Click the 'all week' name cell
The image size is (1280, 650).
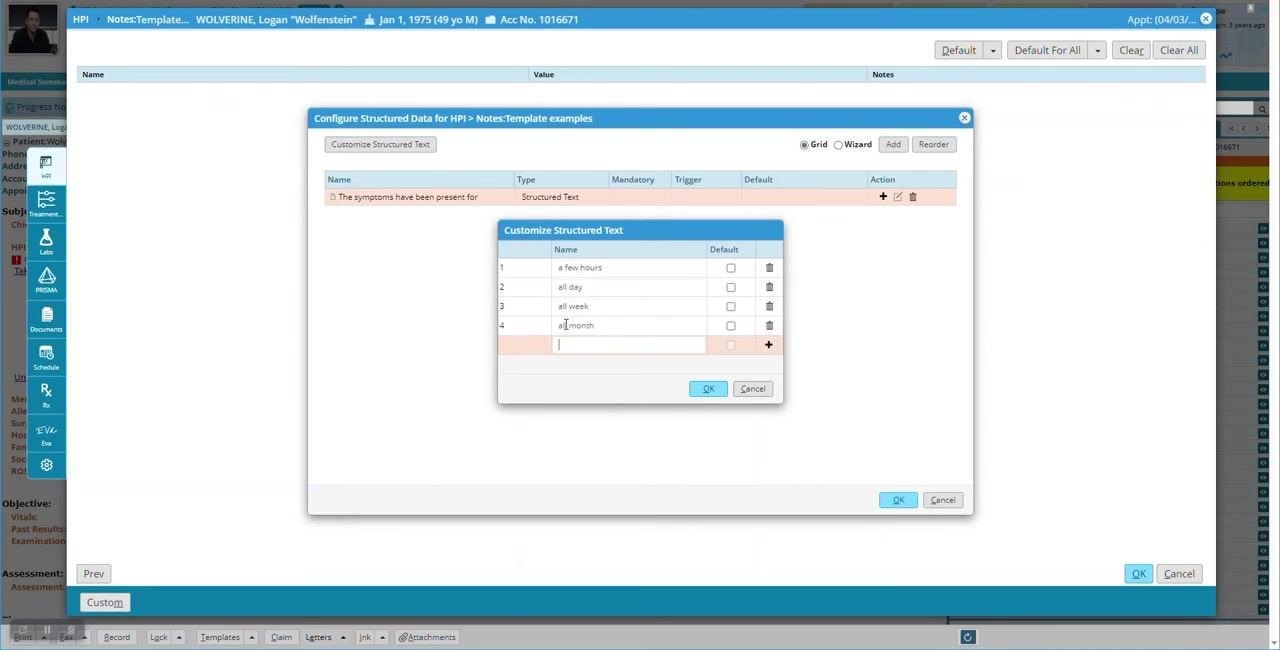pyautogui.click(x=630, y=306)
